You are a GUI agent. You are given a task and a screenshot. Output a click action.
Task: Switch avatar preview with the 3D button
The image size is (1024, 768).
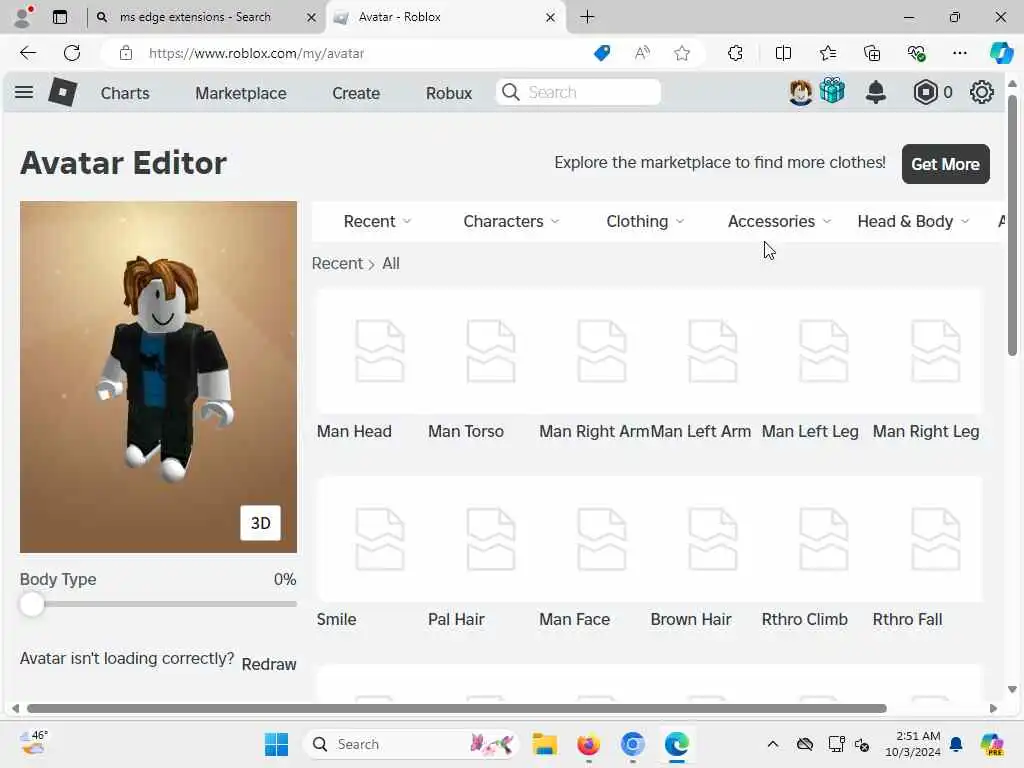[261, 522]
